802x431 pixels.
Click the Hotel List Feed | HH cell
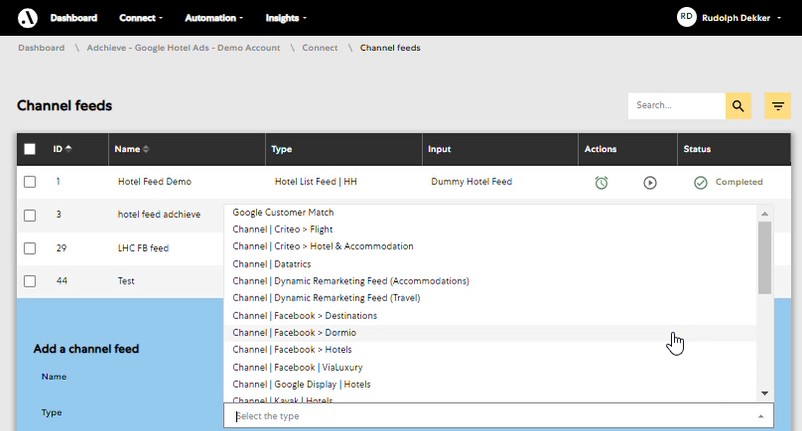(316, 182)
